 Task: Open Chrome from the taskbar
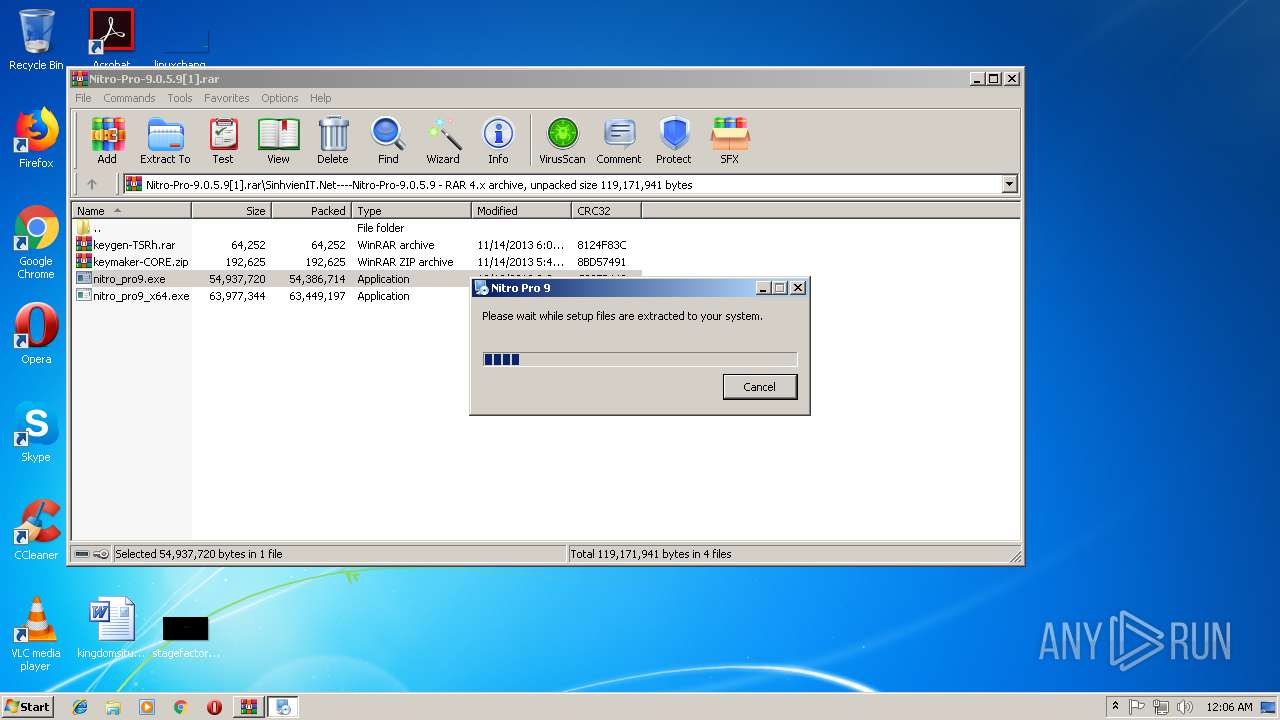click(180, 707)
